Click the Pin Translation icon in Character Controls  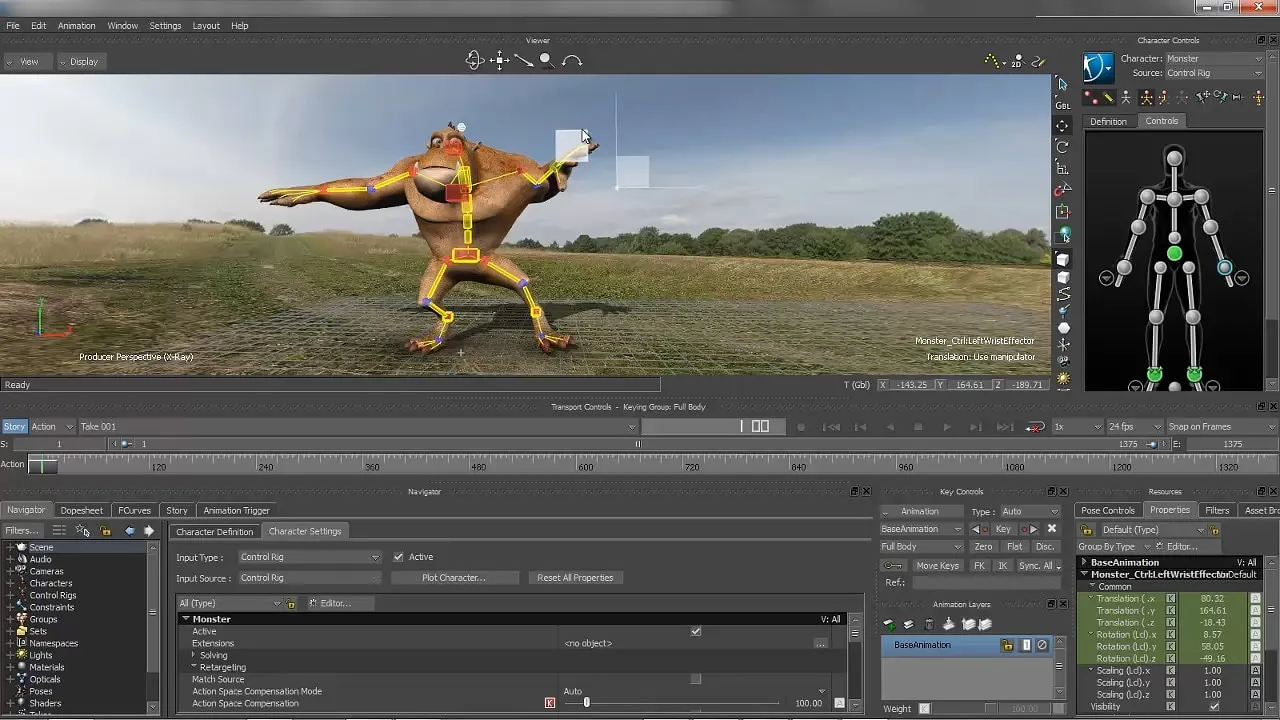(x=1202, y=98)
